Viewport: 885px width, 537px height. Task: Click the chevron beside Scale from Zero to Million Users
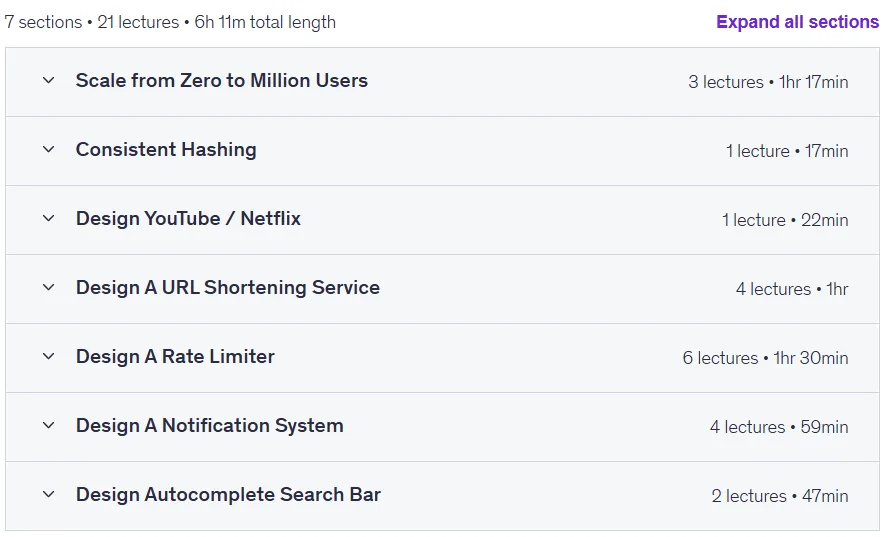[49, 80]
